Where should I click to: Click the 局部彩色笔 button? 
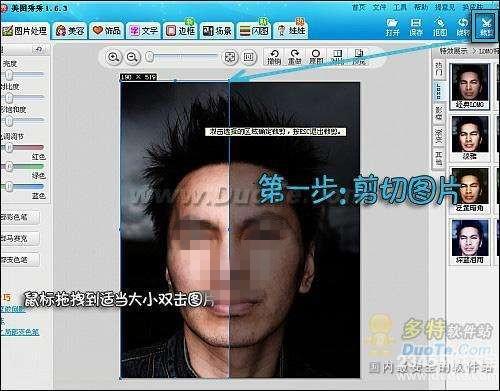[x=20, y=217]
